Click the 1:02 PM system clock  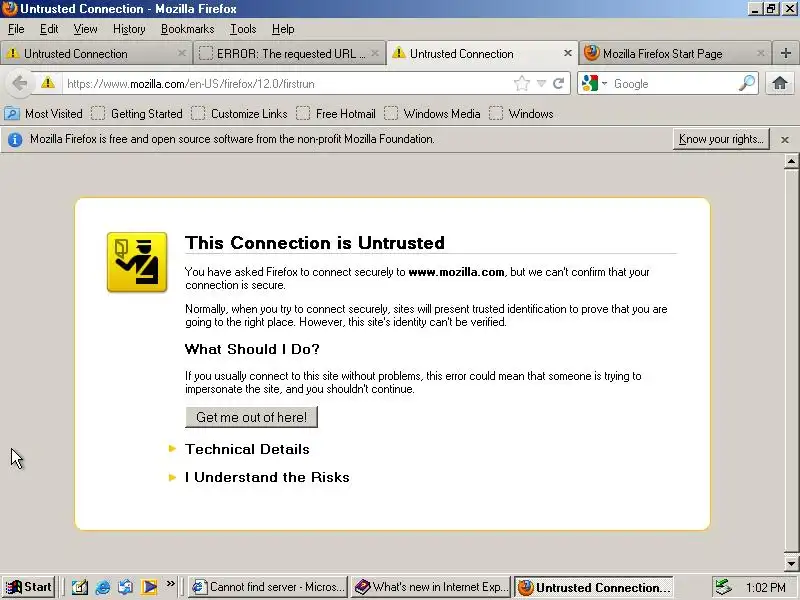766,587
